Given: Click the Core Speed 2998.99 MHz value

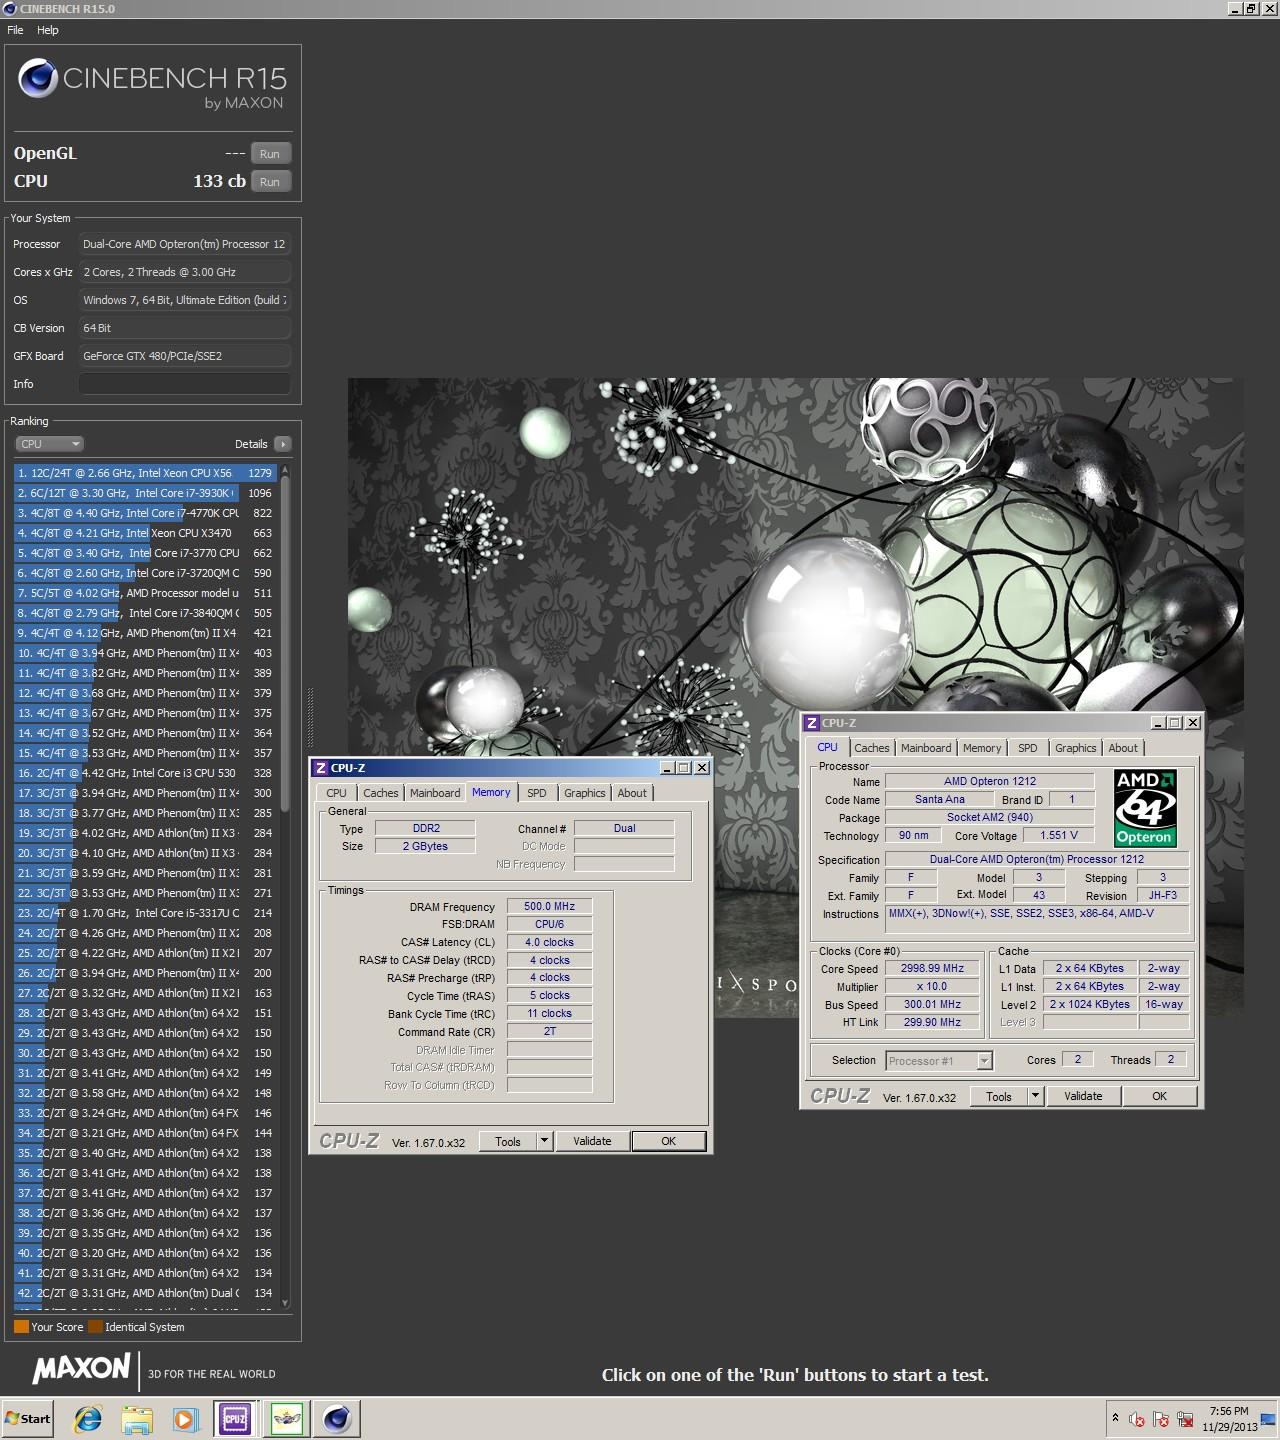Looking at the screenshot, I should (x=932, y=968).
